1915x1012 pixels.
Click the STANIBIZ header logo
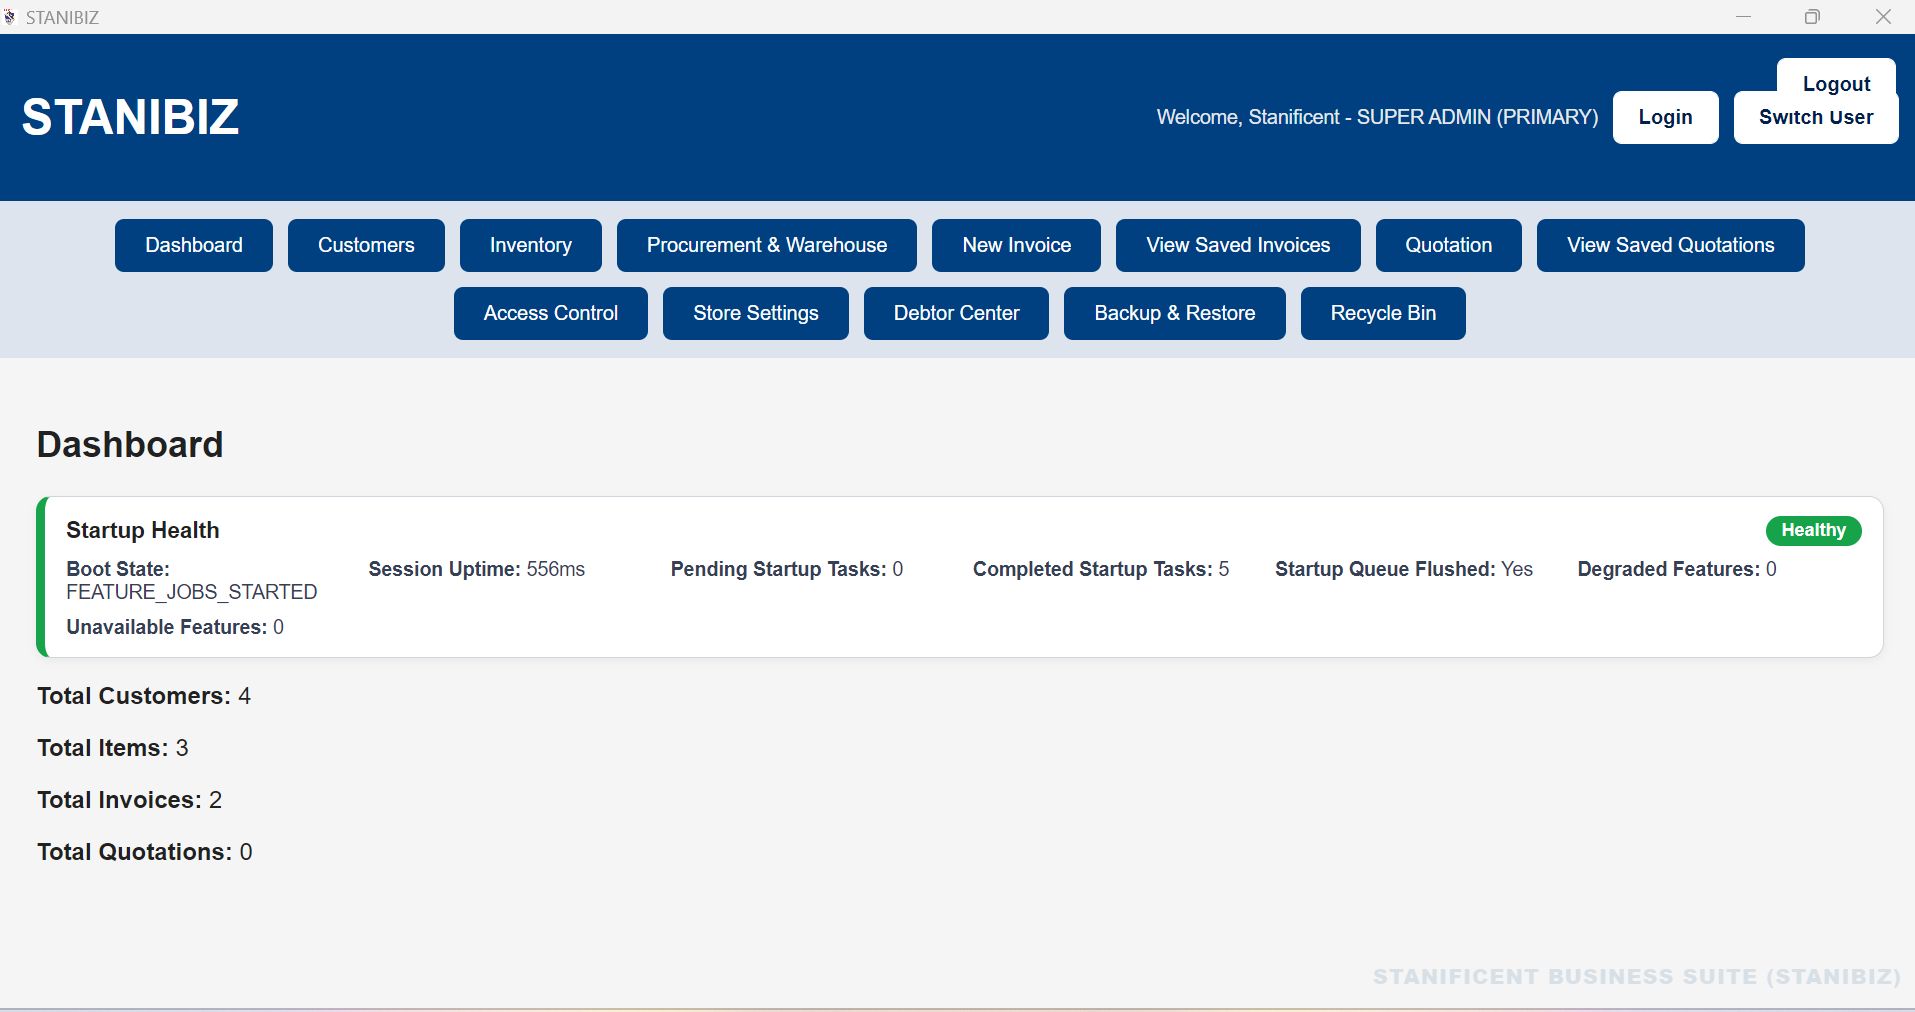130,116
